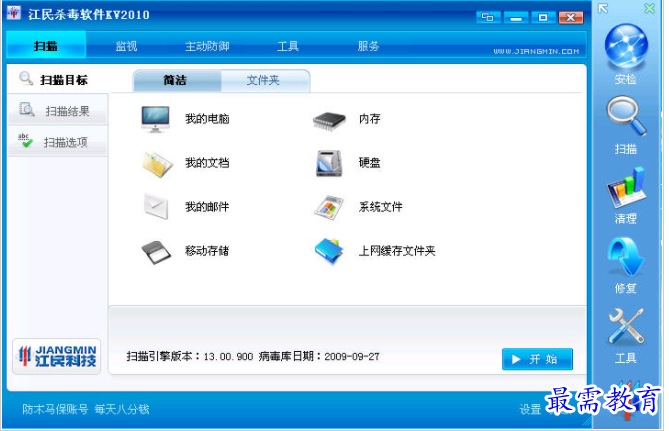Open the 安检 globe icon in sidebar
The image size is (669, 431).
click(x=626, y=47)
